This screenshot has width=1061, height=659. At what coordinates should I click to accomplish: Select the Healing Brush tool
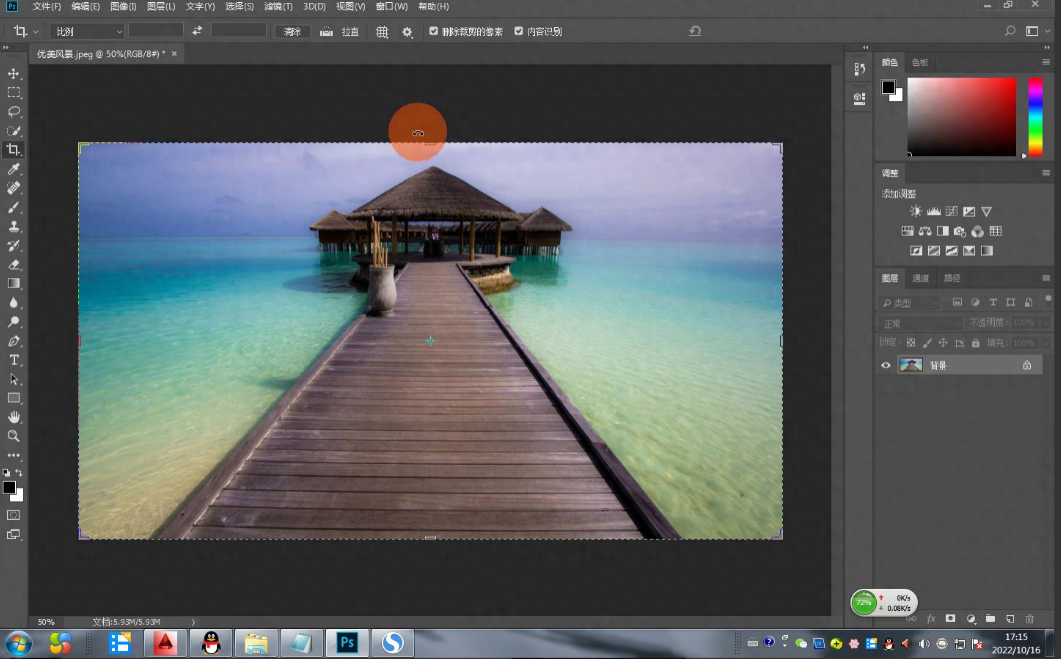14,188
